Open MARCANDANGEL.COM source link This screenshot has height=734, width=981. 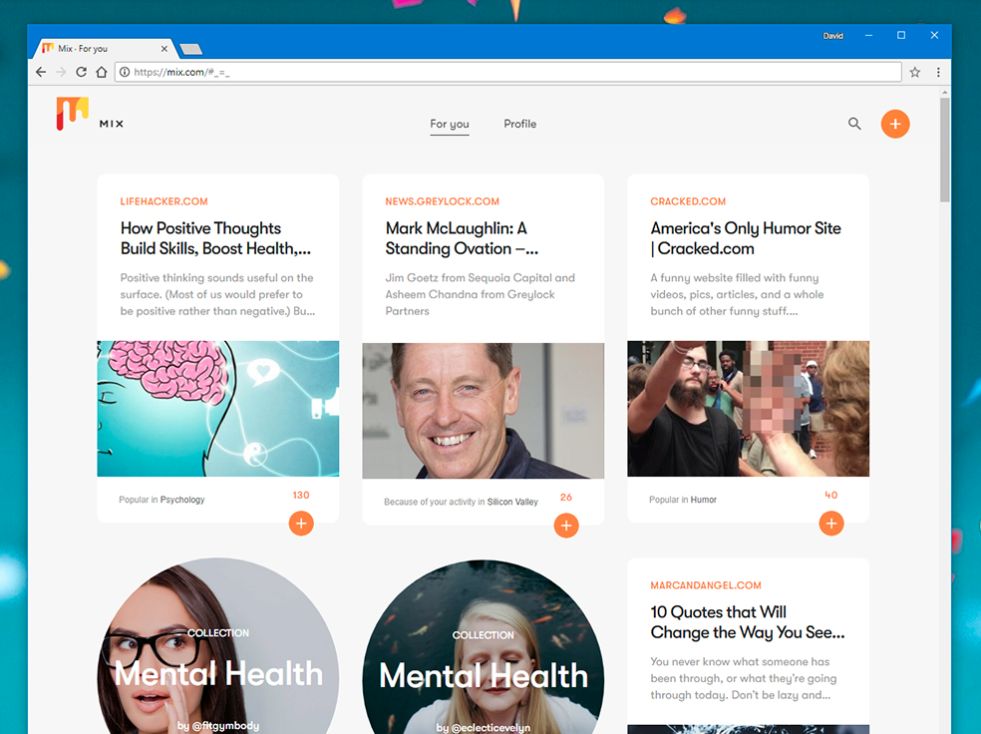click(706, 586)
